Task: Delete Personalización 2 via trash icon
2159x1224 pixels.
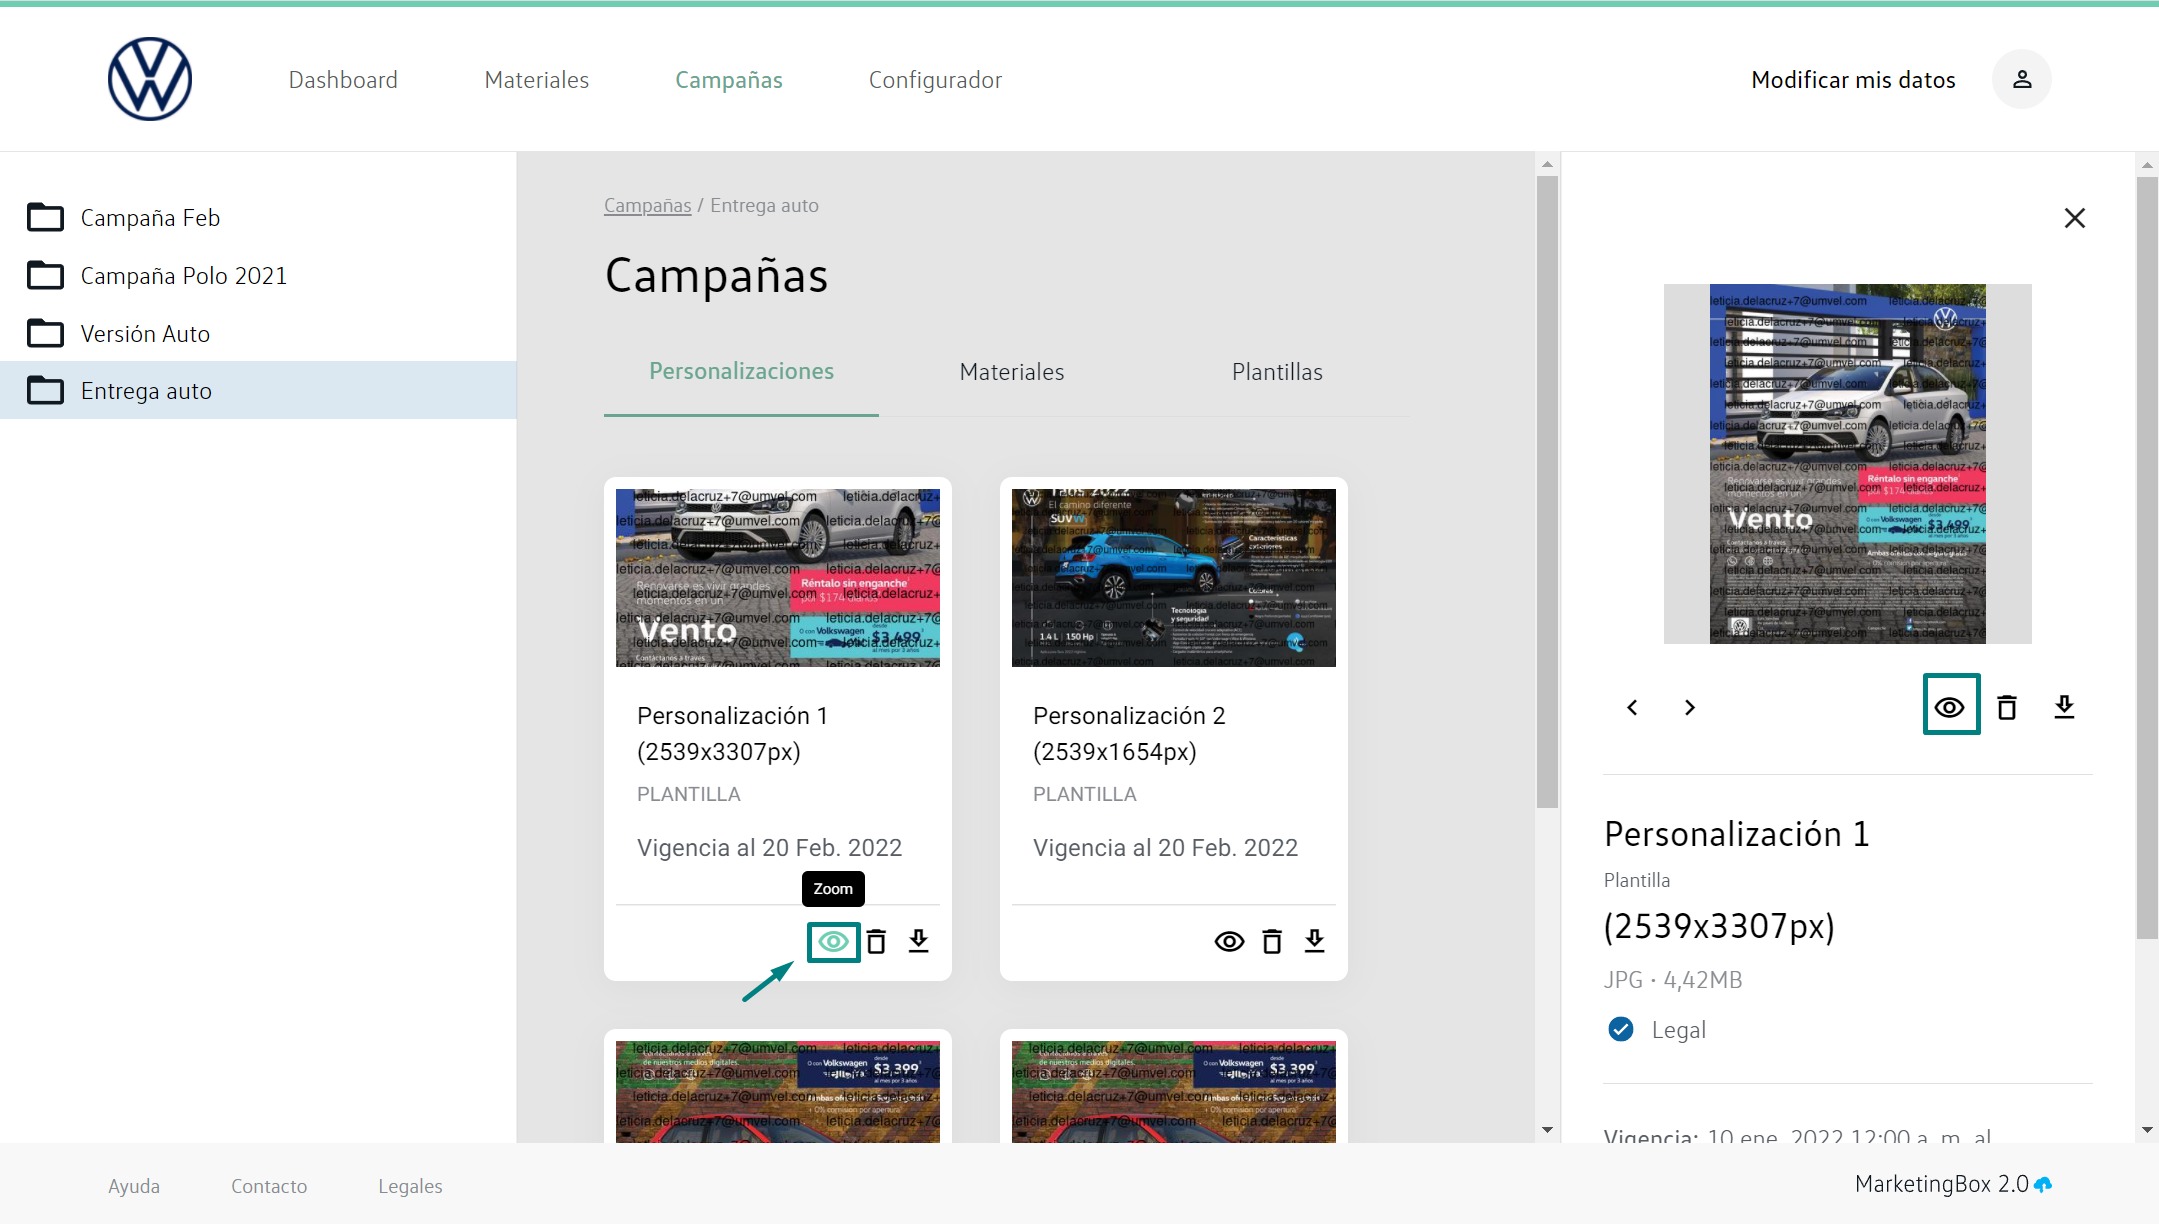Action: [1271, 941]
